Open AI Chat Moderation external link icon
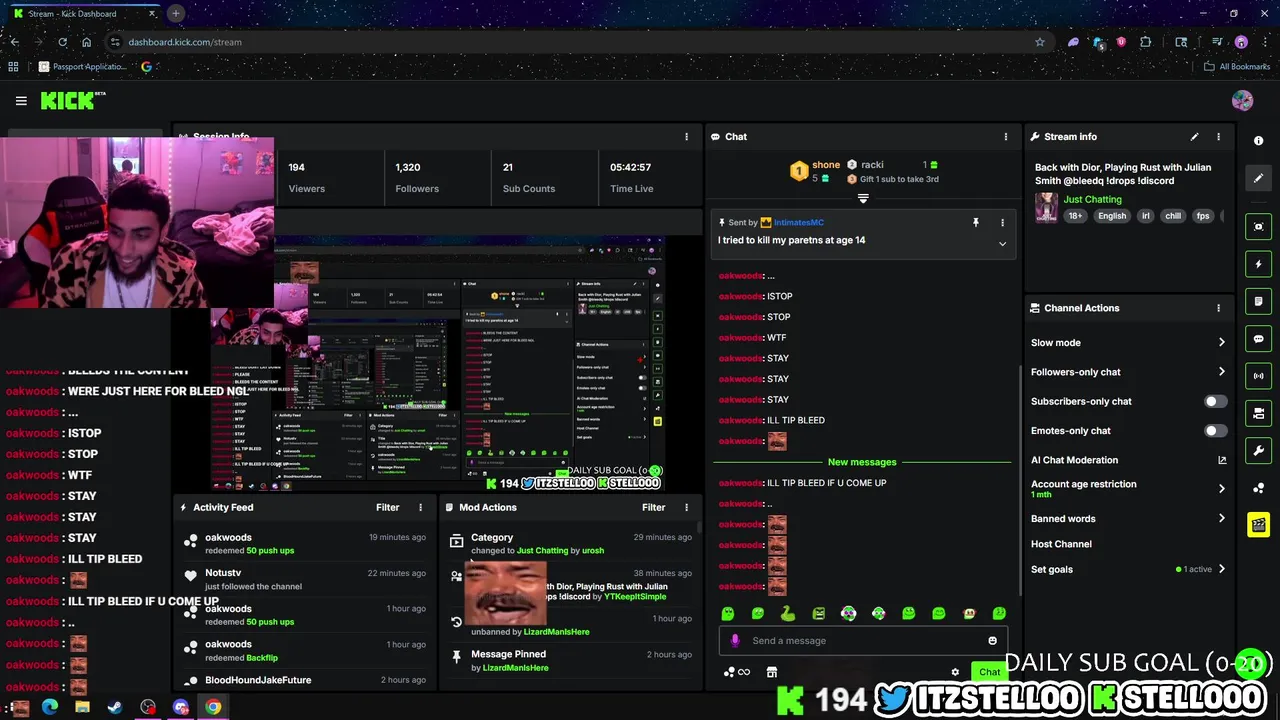This screenshot has height=720, width=1280. (1221, 460)
